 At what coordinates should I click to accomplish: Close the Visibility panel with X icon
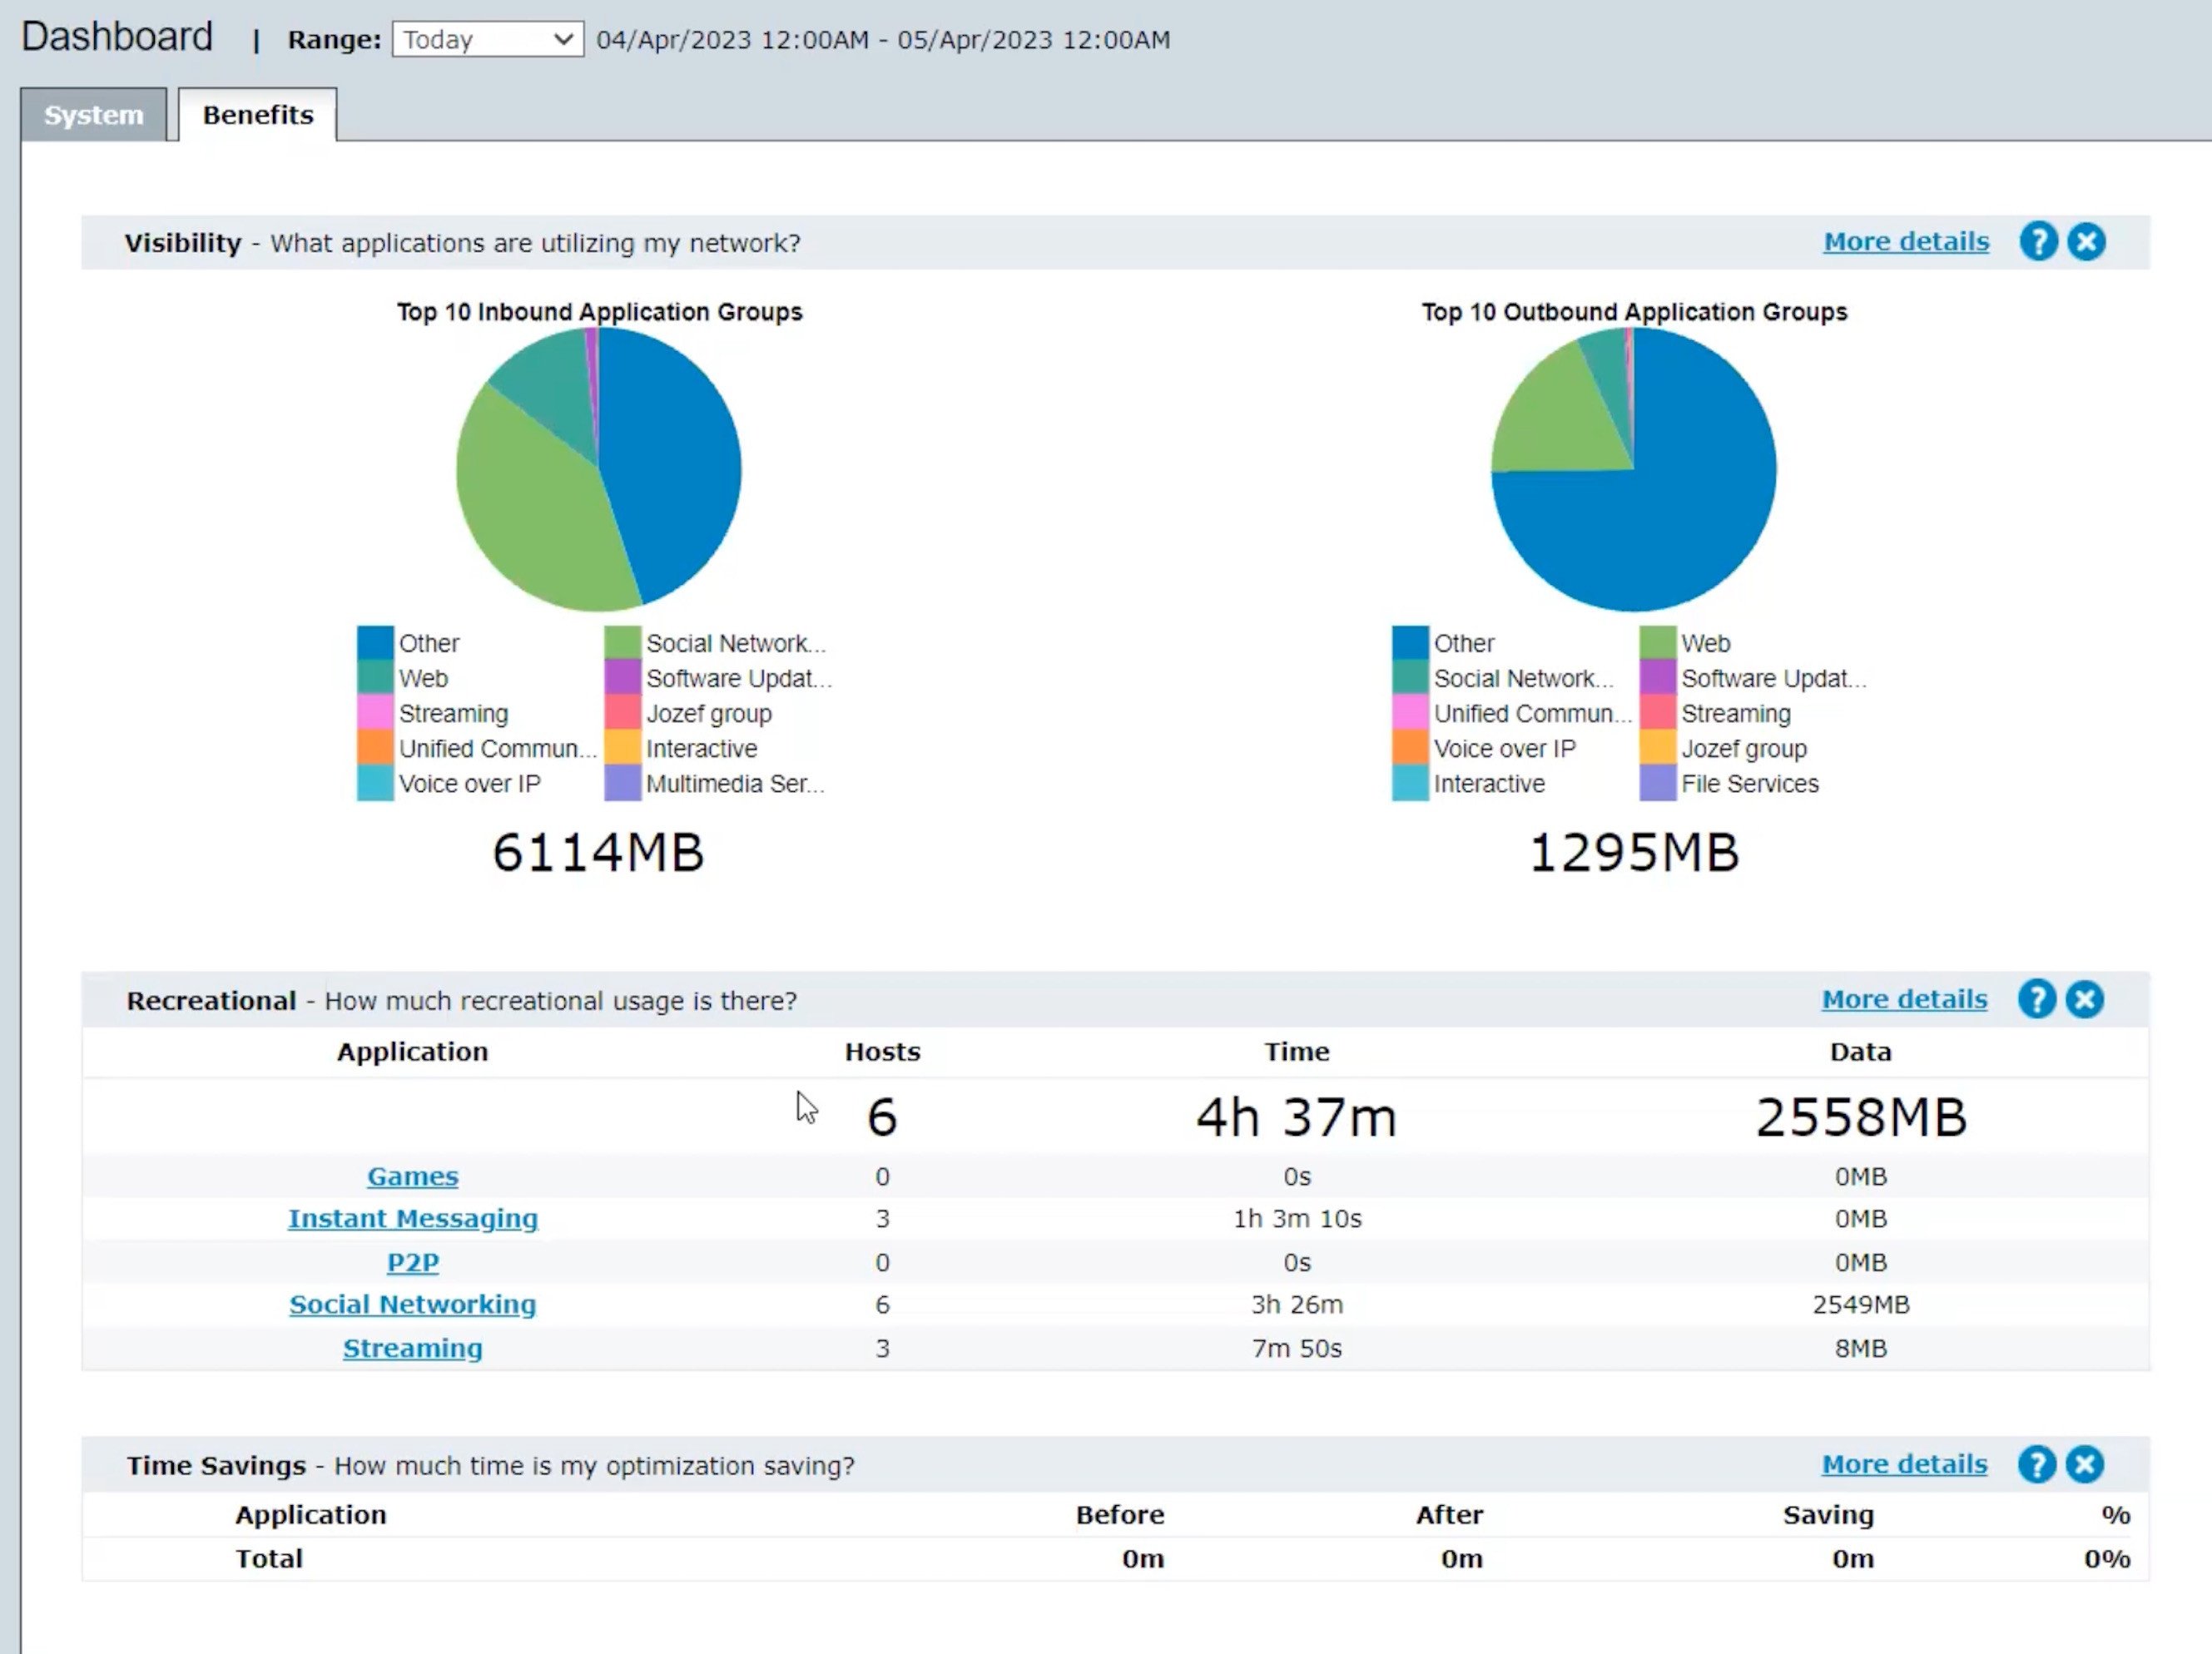click(x=2086, y=242)
